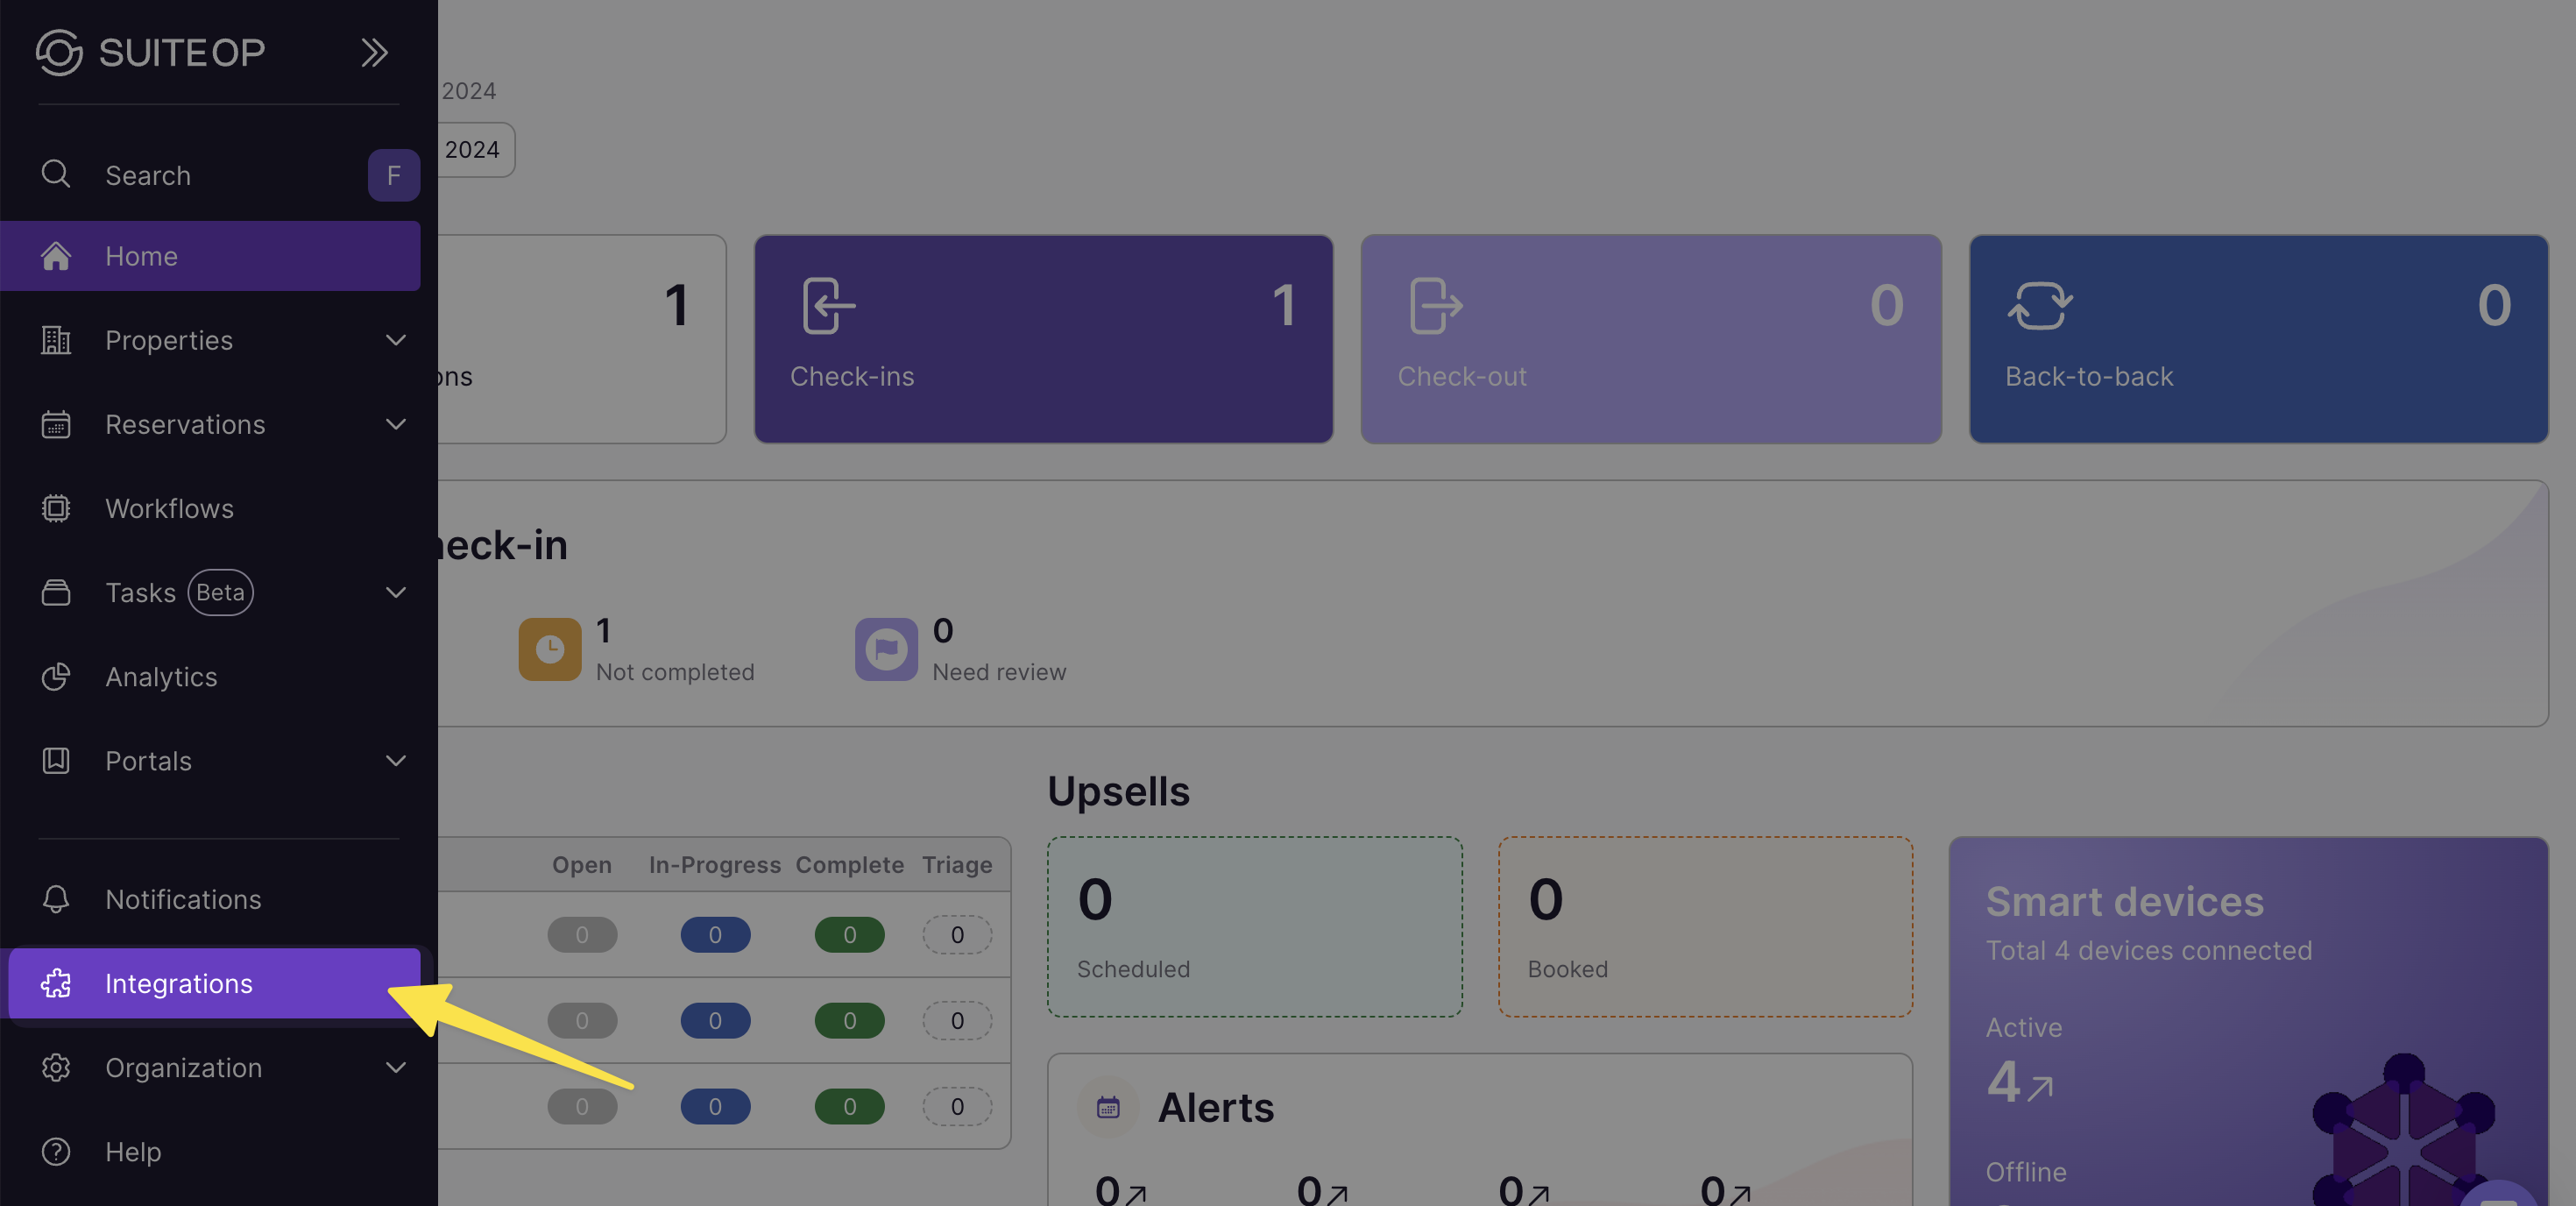Click the Integrations puzzle icon

tap(56, 983)
